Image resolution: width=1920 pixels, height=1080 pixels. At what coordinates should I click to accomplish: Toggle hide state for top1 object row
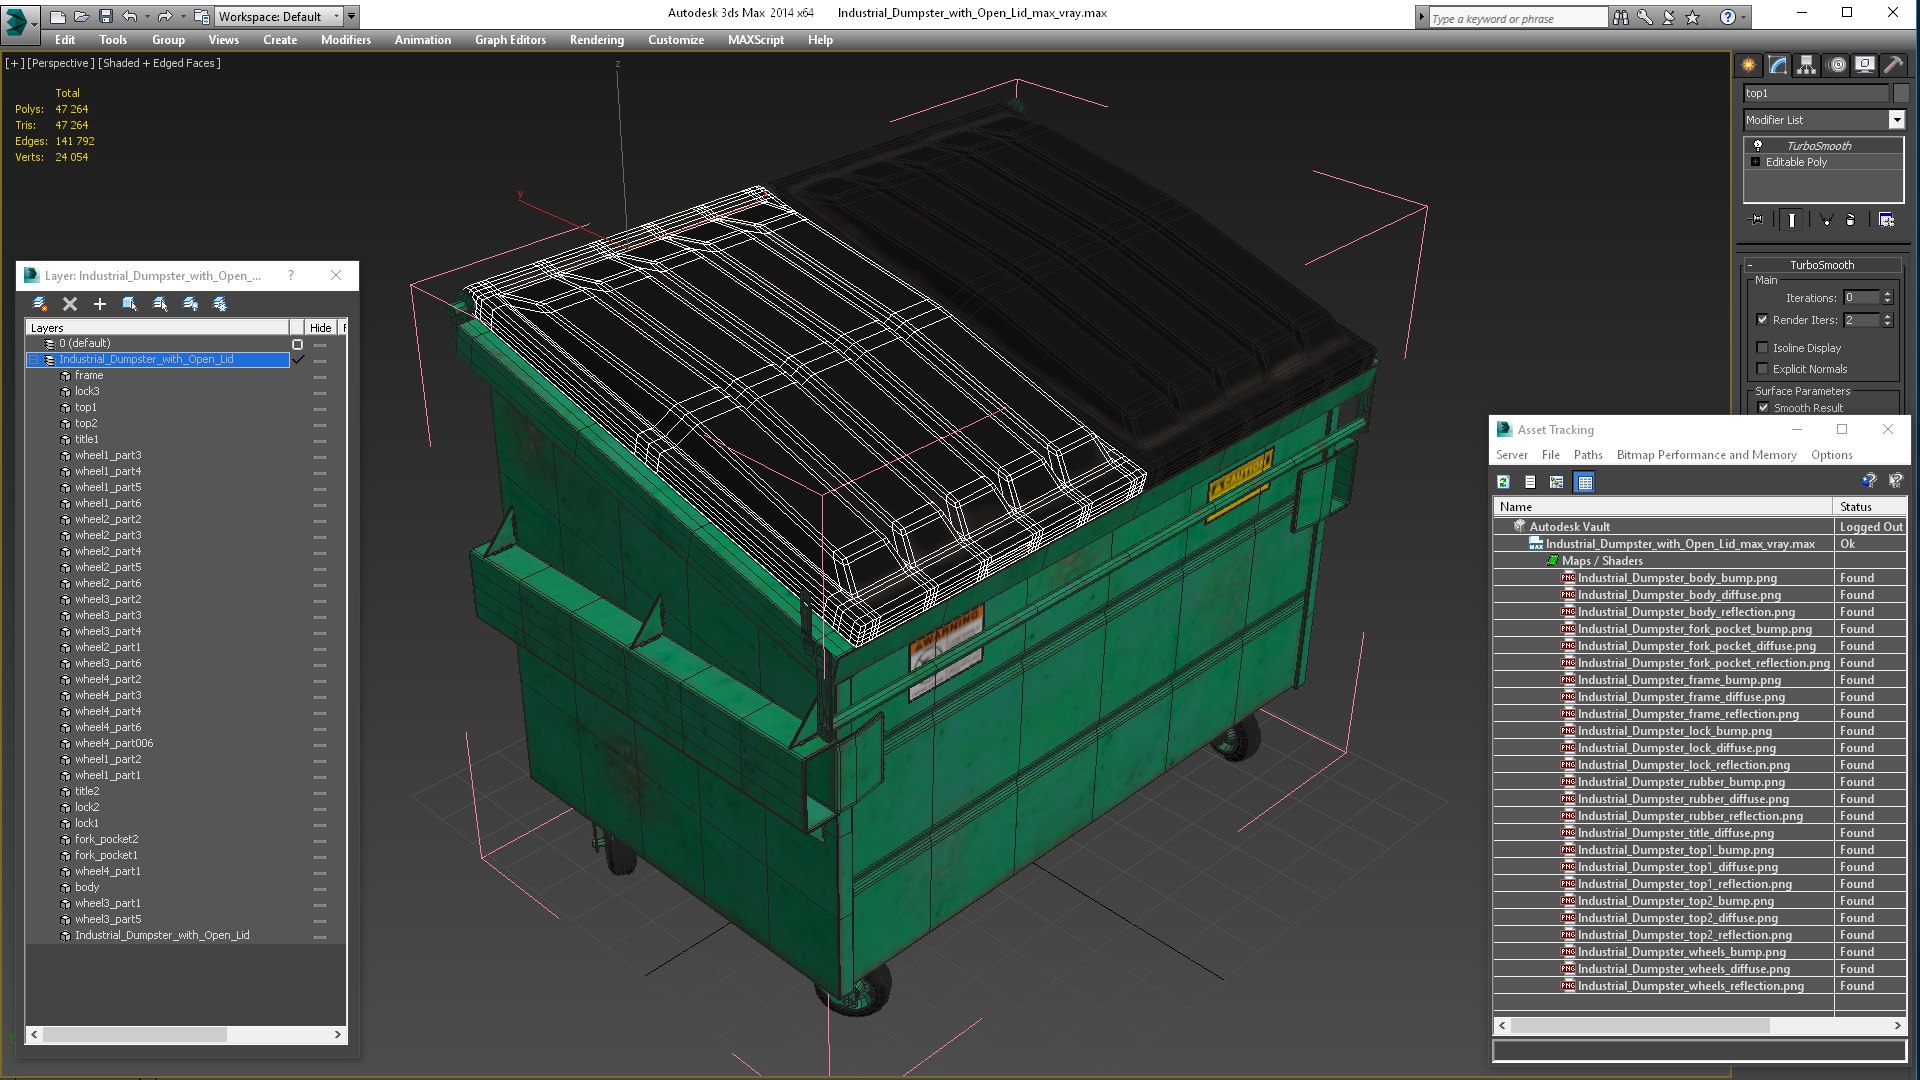pos(320,409)
